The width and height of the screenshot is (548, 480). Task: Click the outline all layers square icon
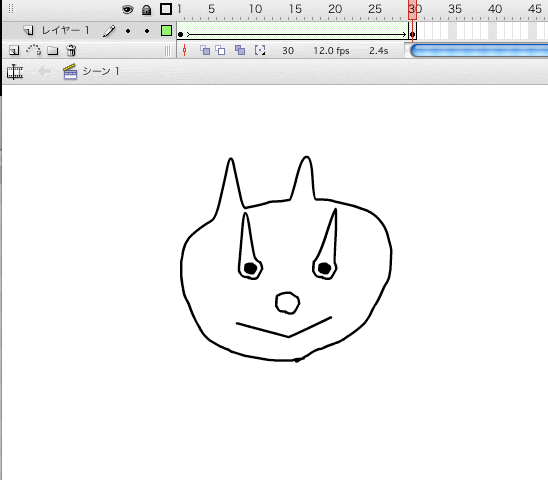(x=166, y=9)
